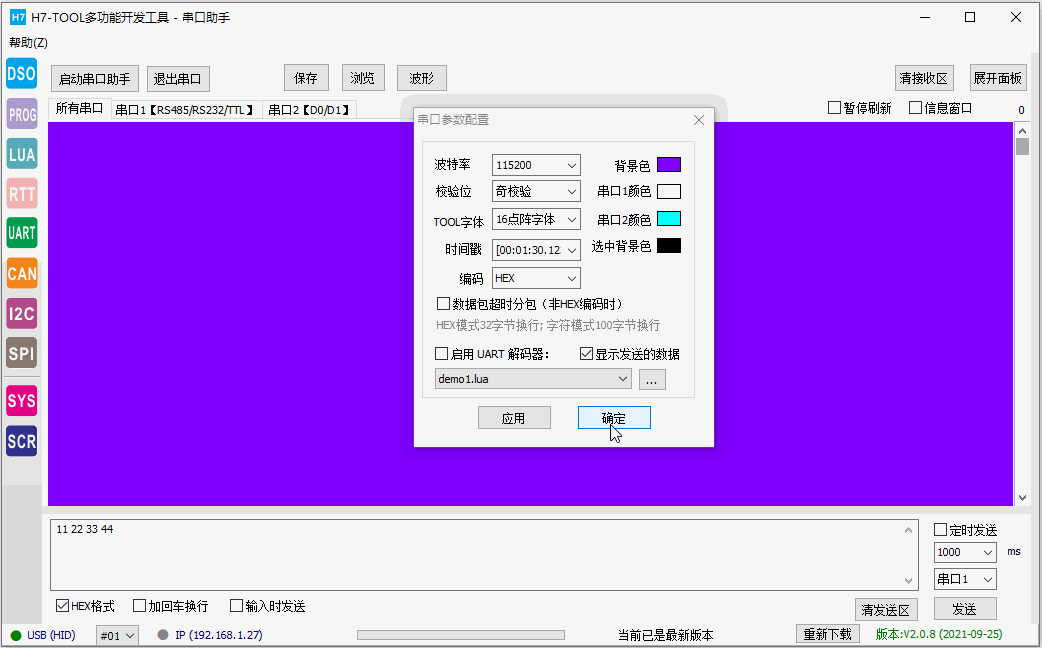Enable 加回车换行 checkbox
Image resolution: width=1042 pixels, height=648 pixels.
(140, 605)
